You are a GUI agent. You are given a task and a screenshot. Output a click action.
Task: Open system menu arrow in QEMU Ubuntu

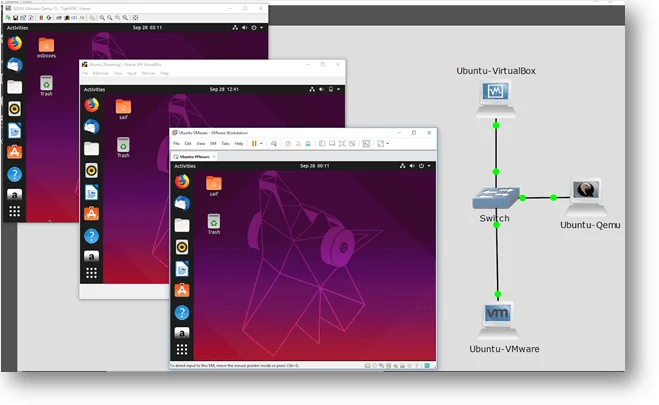(x=261, y=28)
